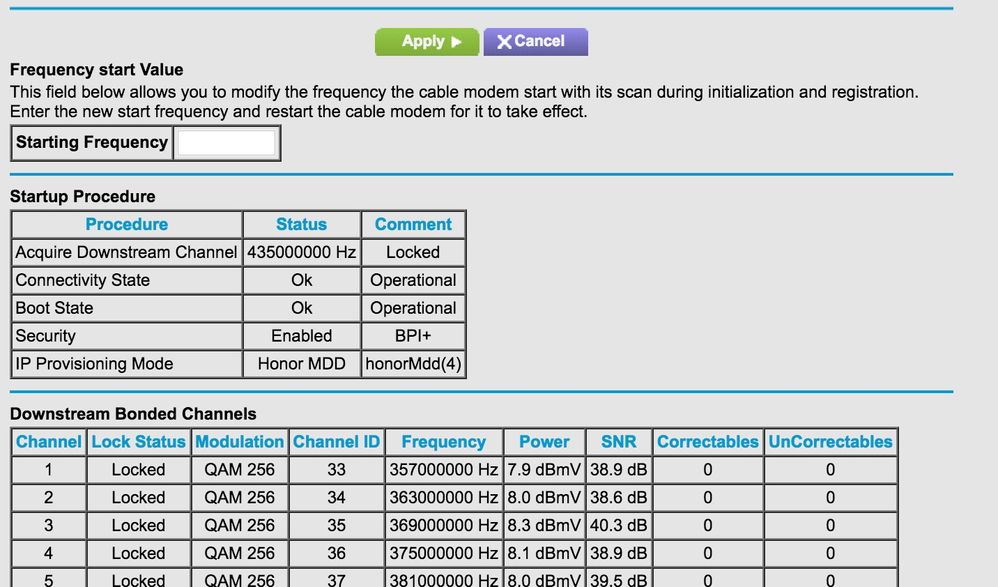998x587 pixels.
Task: Select the 357000000 Hz frequency cell
Action: [x=443, y=470]
